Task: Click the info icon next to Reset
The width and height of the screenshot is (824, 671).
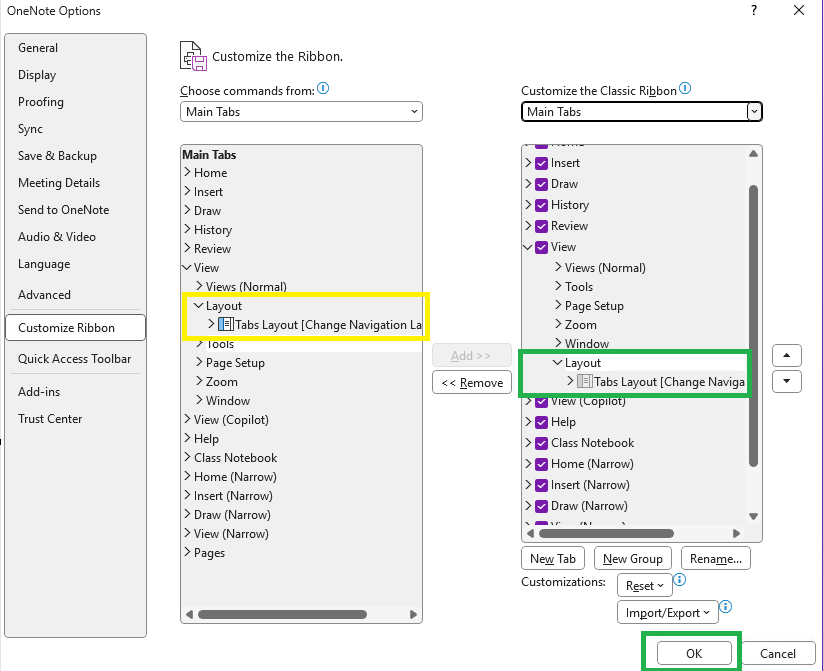Action: (679, 580)
